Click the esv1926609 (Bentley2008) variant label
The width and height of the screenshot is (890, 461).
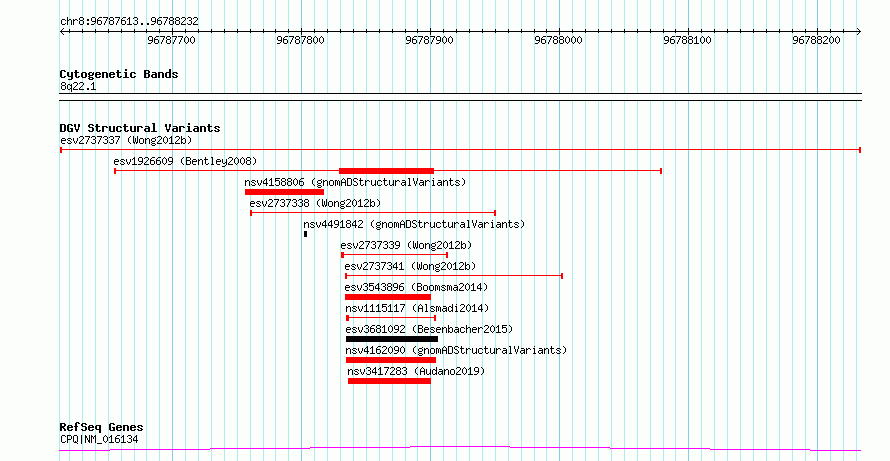click(185, 161)
